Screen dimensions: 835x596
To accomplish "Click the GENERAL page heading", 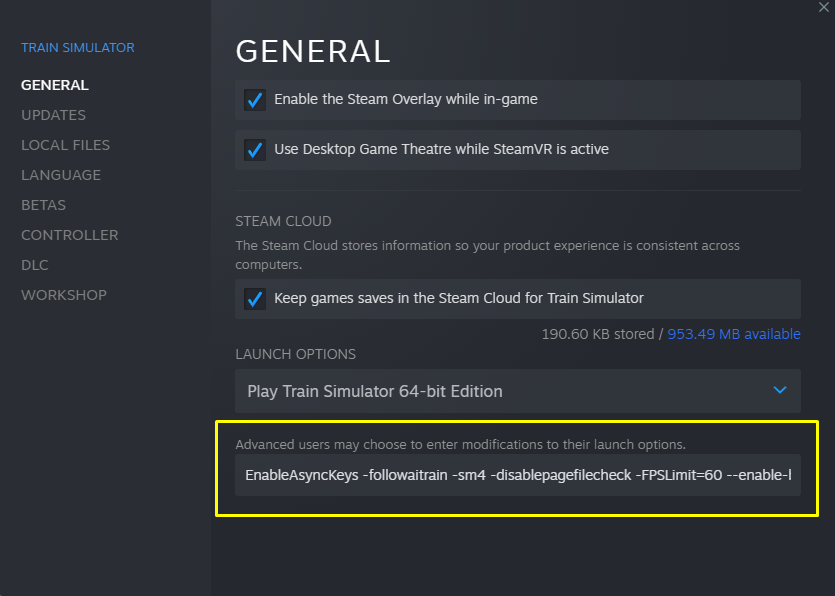I will 312,51.
